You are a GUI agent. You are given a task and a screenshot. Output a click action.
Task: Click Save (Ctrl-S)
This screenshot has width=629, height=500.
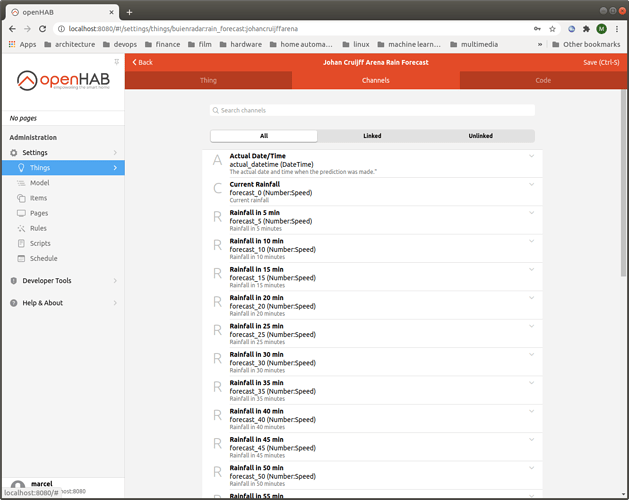[x=601, y=62]
